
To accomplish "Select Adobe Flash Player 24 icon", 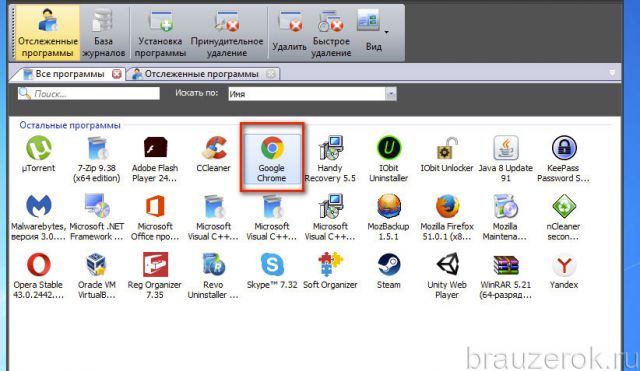I will [x=155, y=148].
